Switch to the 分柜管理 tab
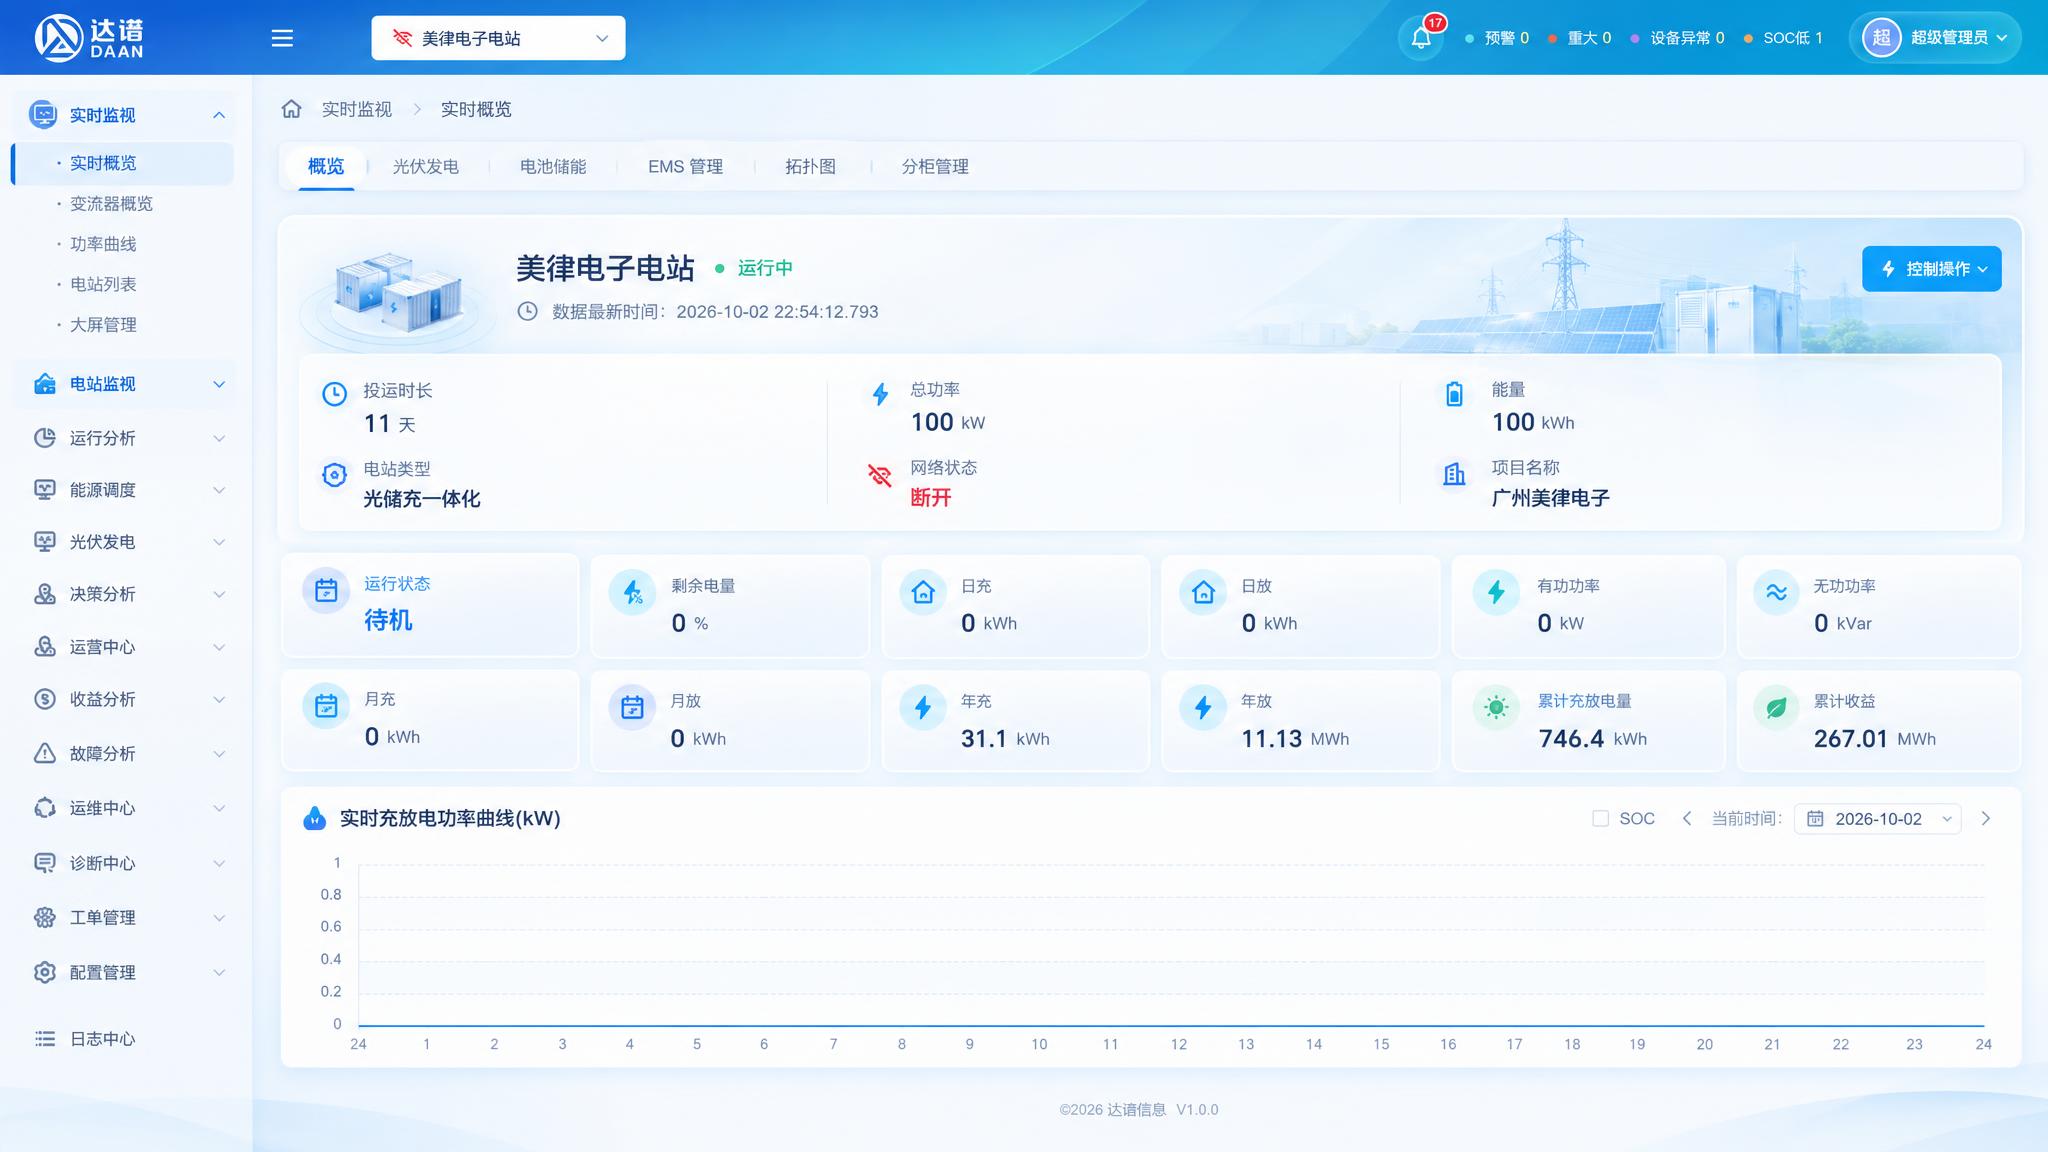 click(935, 166)
